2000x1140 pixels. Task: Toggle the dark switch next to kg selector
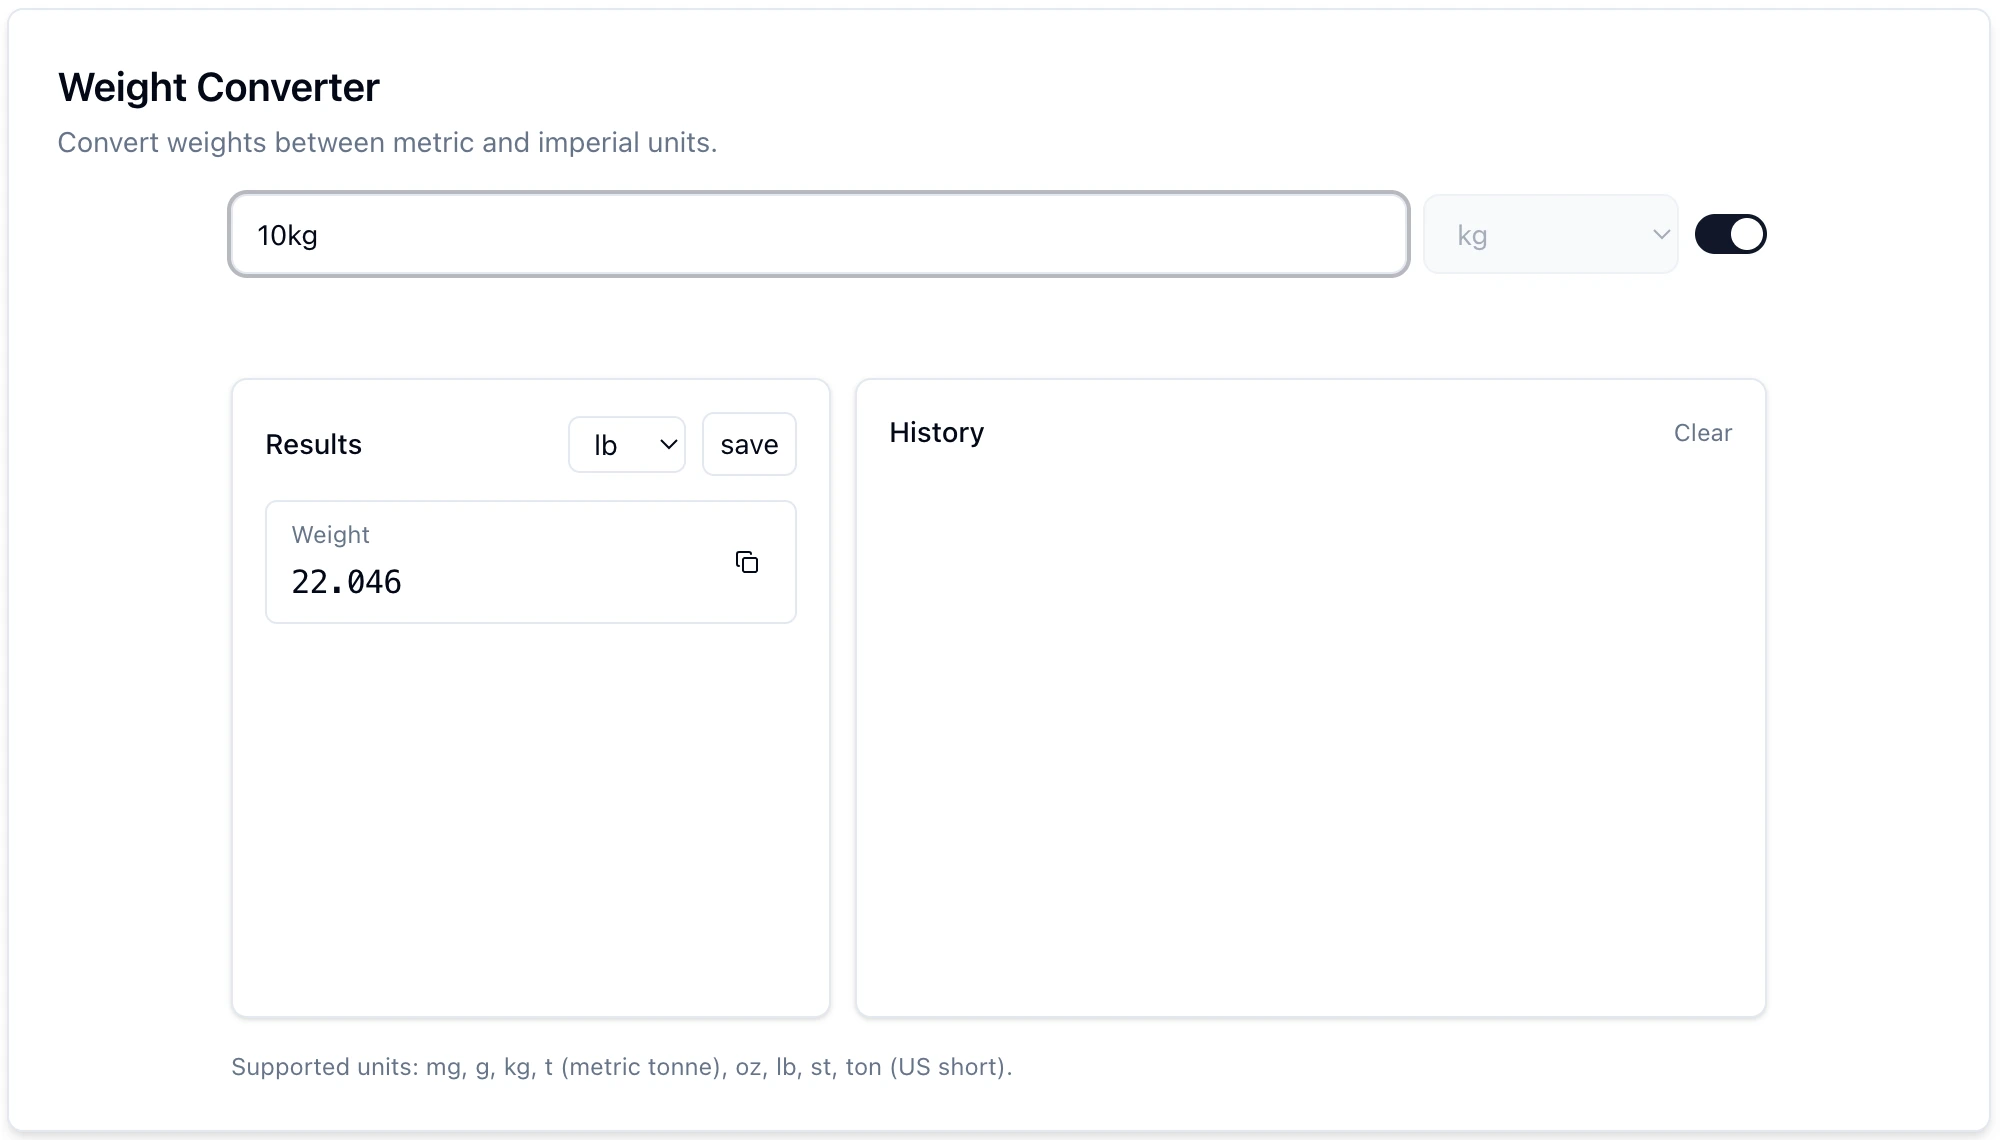click(x=1730, y=234)
